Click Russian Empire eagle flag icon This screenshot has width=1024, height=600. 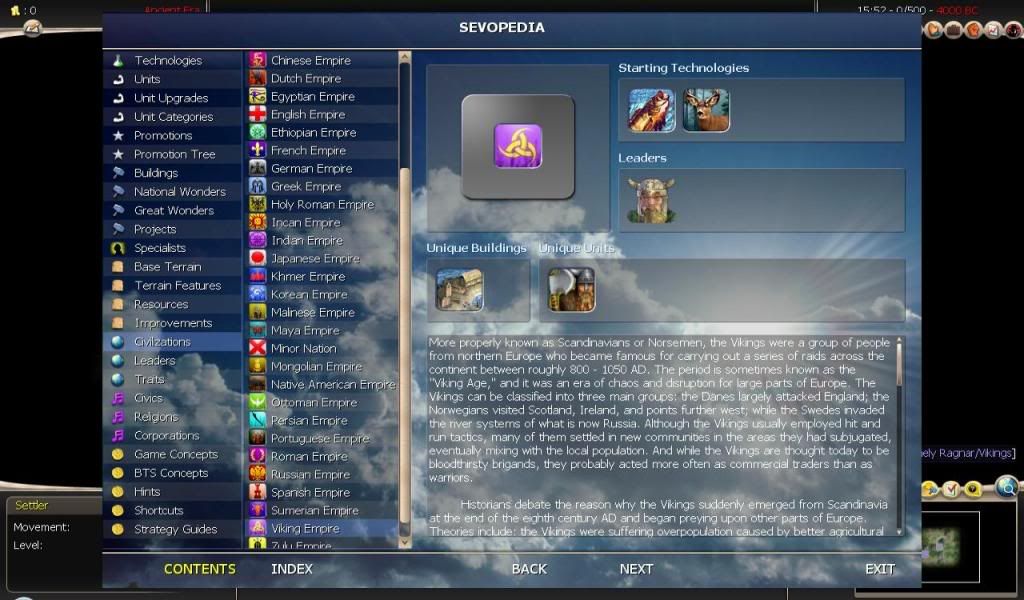(x=257, y=474)
